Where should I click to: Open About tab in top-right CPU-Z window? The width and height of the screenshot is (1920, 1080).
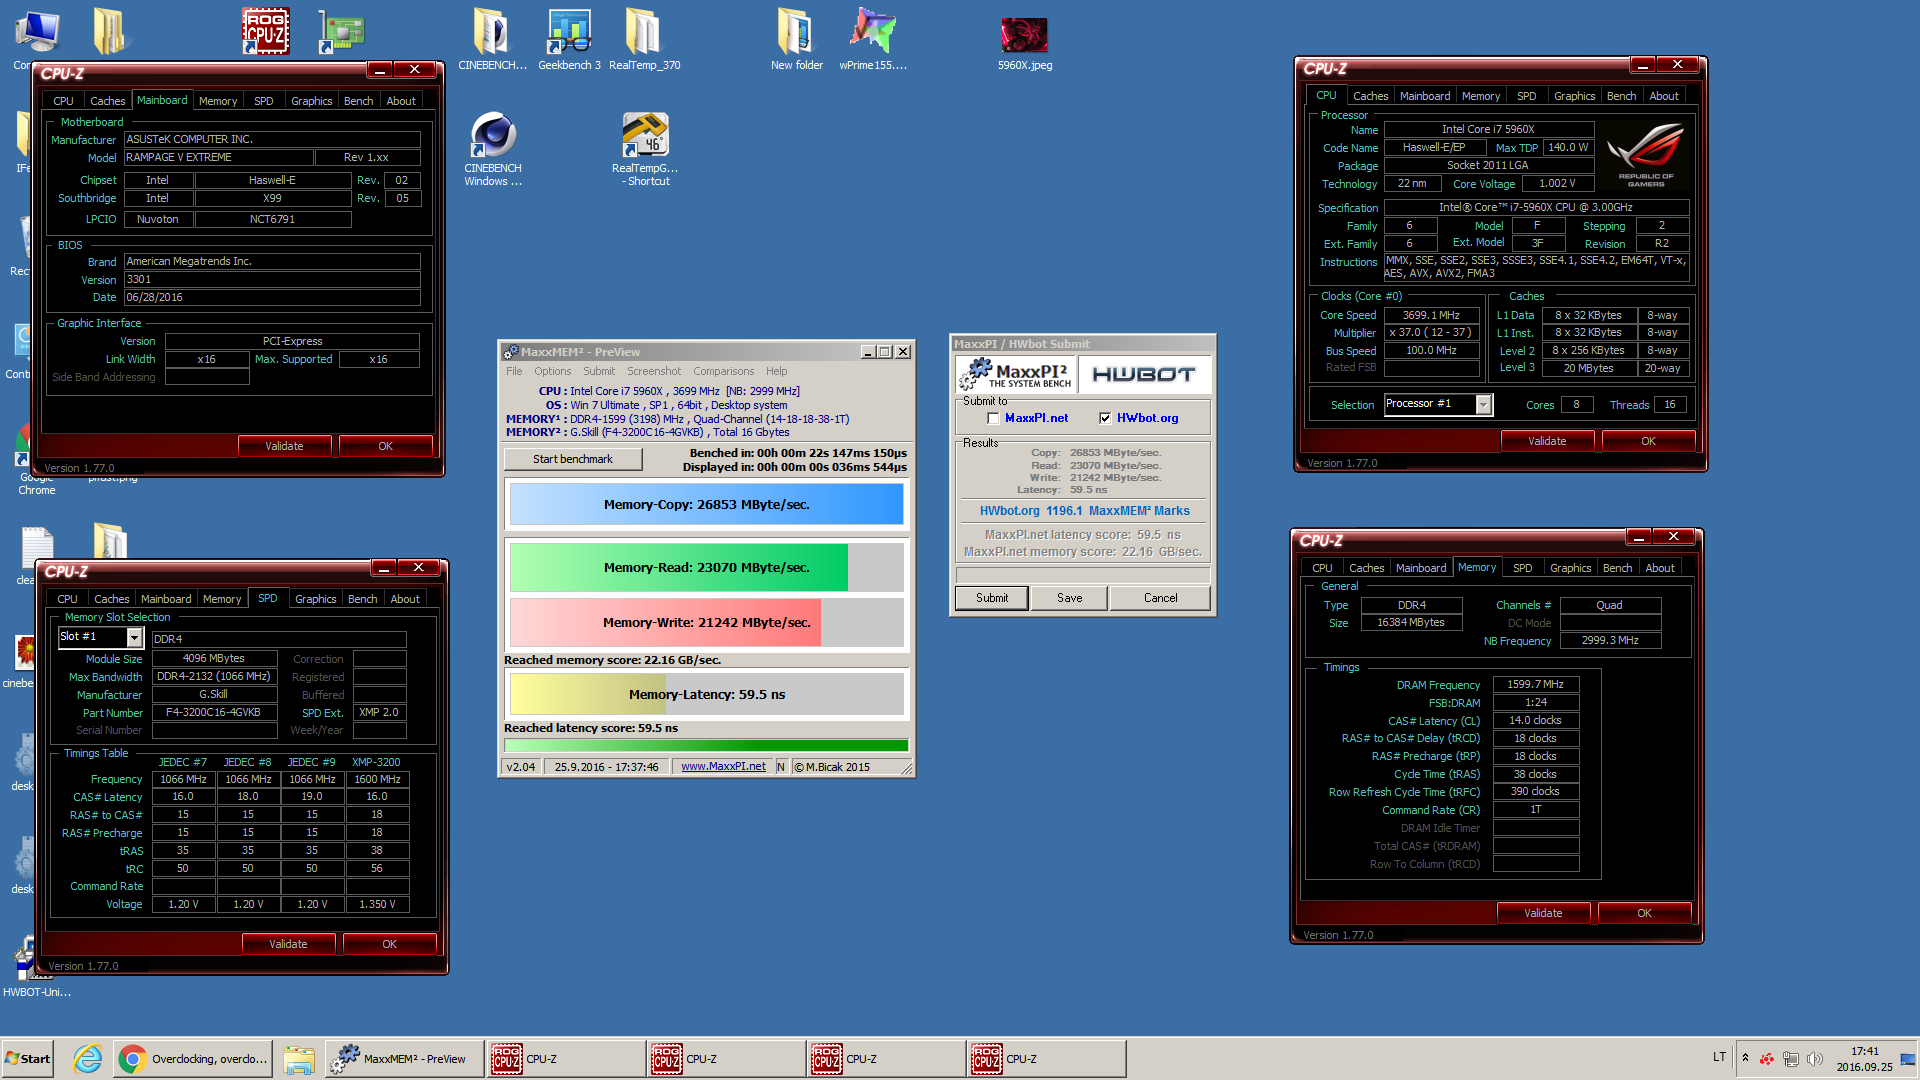[x=1663, y=96]
